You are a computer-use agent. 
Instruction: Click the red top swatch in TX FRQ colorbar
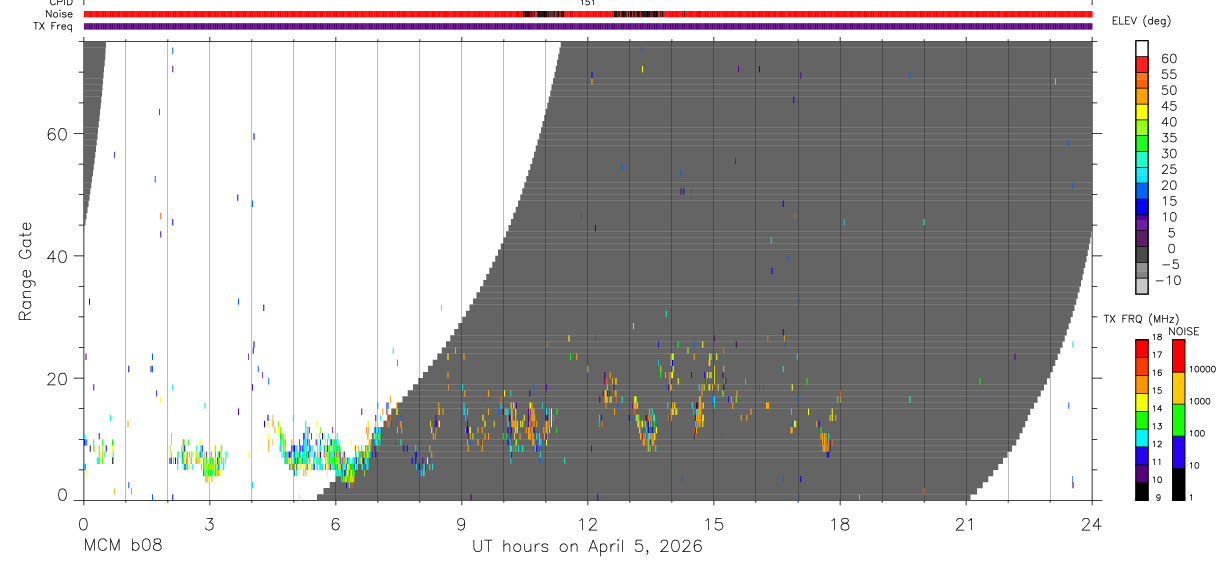(1143, 349)
